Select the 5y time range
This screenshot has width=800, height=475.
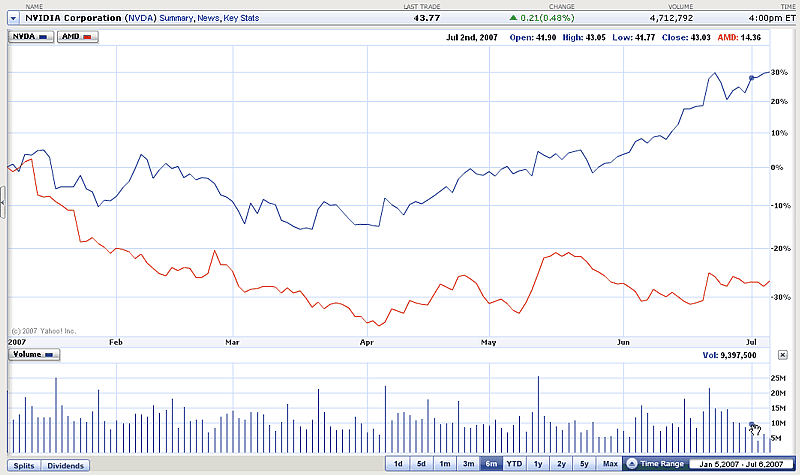point(585,464)
